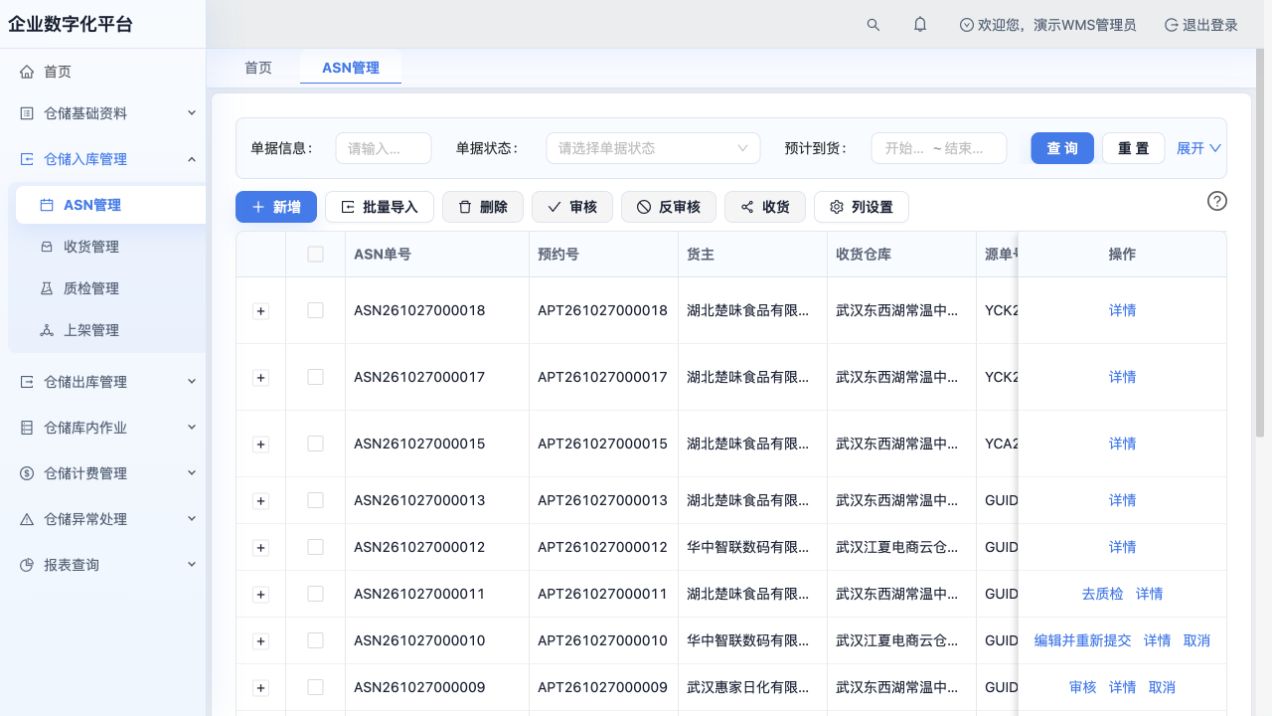Click the plus icon on 新增 button
This screenshot has height=716, width=1272.
tap(258, 207)
